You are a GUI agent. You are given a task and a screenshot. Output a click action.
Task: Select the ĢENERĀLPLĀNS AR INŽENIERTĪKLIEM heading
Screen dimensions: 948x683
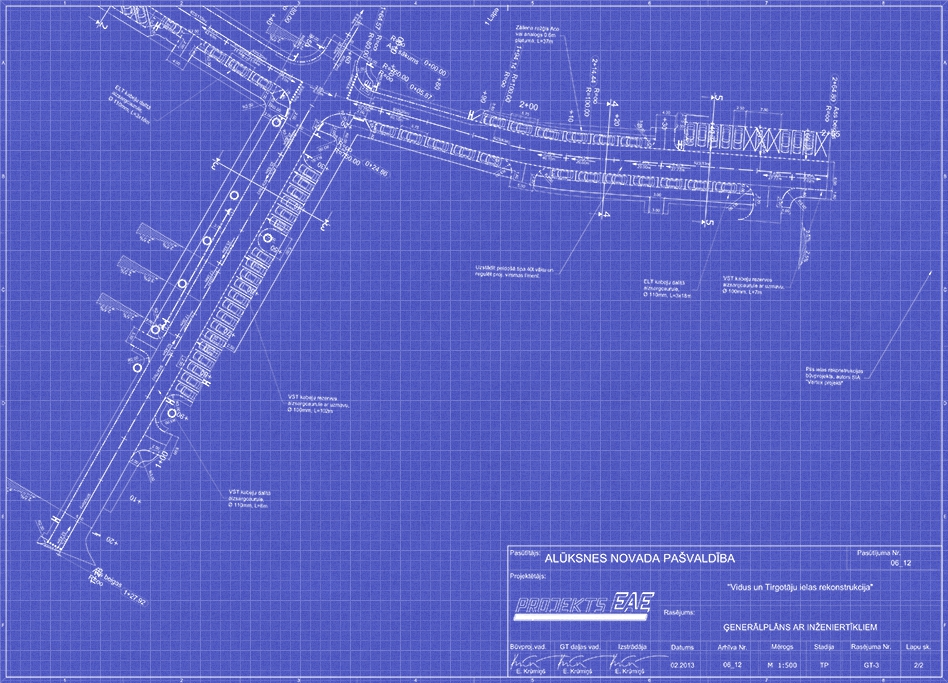tap(800, 627)
